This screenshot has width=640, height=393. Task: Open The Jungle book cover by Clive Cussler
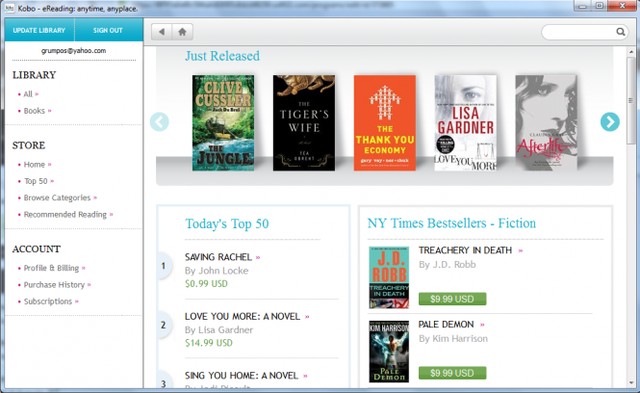[x=223, y=122]
